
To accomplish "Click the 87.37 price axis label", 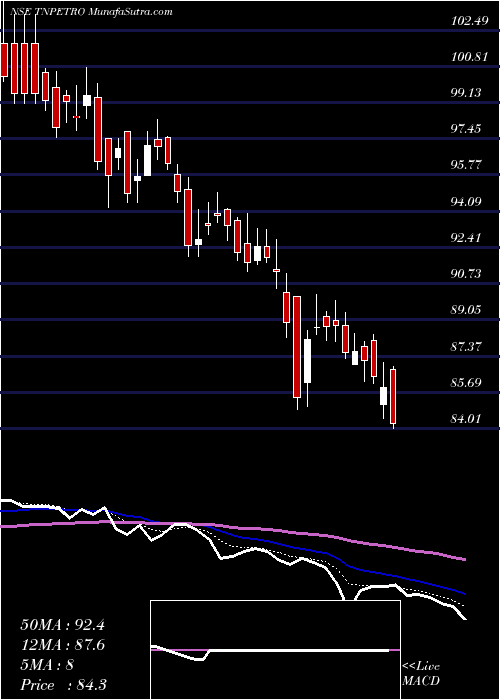I will click(x=468, y=346).
